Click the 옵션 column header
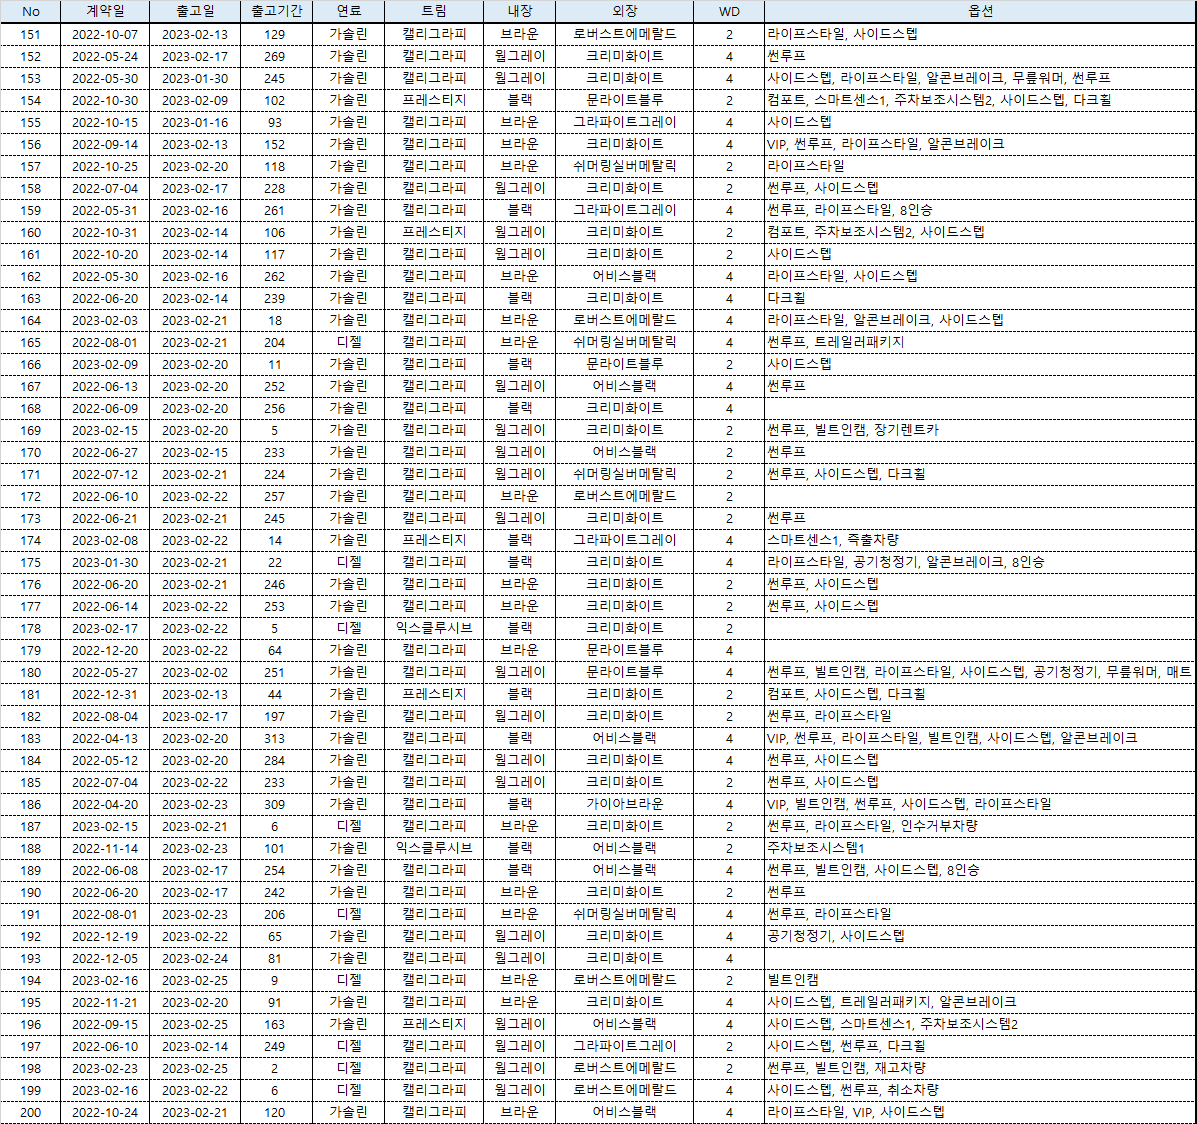Screen dimensions: 1197x1124 [980, 11]
